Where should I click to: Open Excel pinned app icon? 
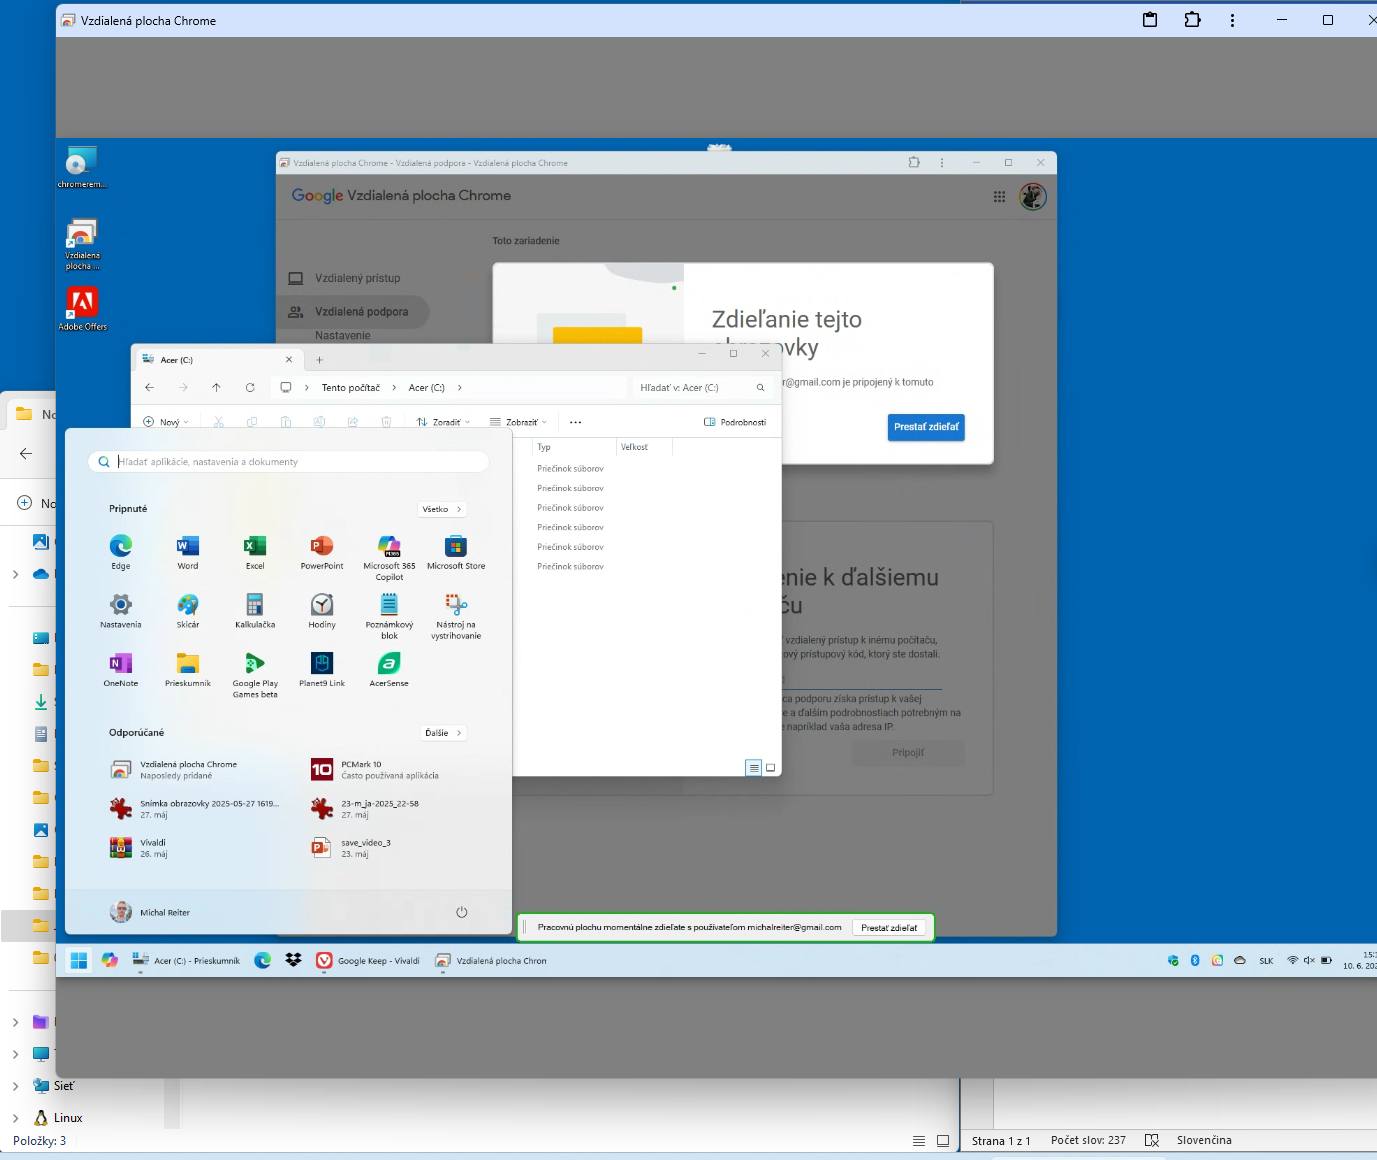click(255, 547)
